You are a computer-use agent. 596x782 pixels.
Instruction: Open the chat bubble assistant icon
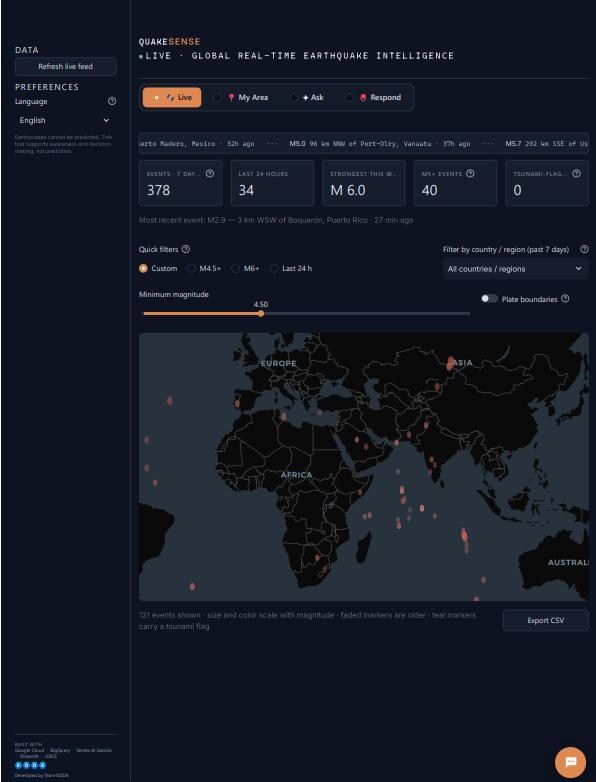tap(571, 762)
